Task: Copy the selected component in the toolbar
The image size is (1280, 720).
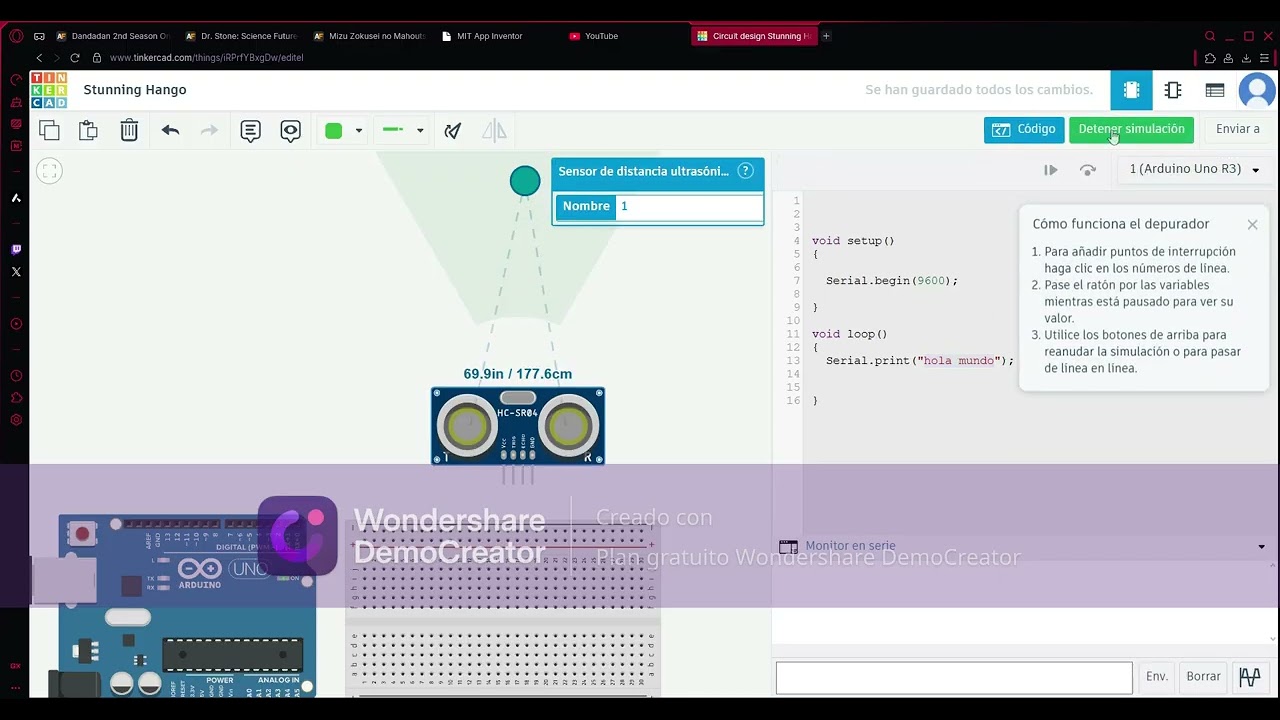Action: point(49,130)
